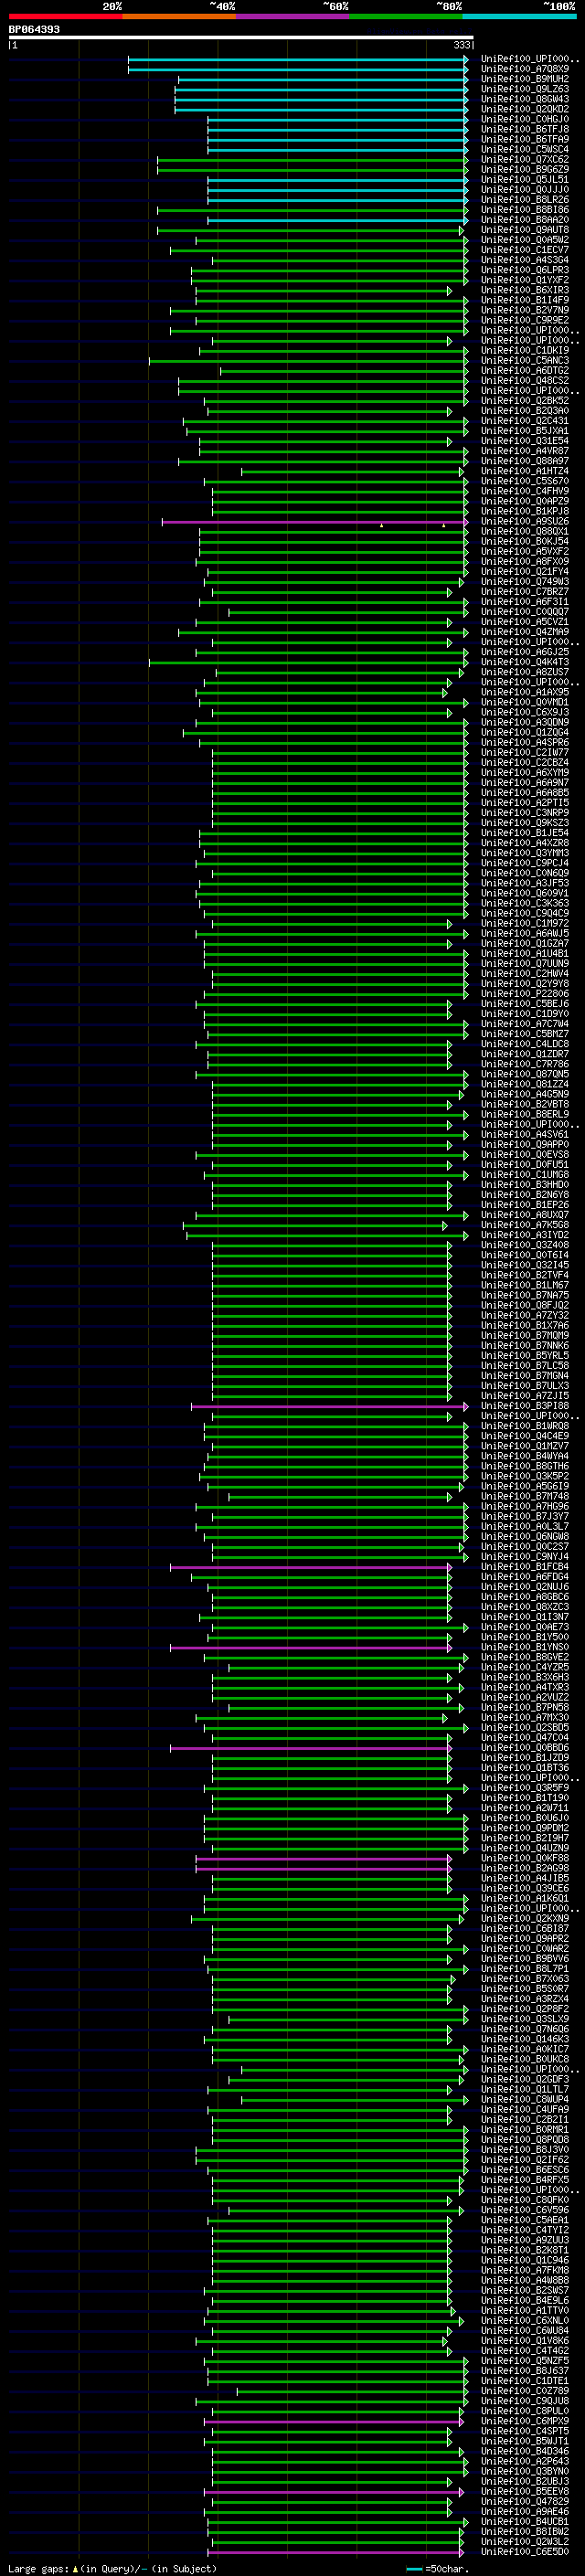Open hit UniRef100_Q2QKD2
Viewport: 585px width, 2576px height.
pyautogui.click(x=525, y=109)
